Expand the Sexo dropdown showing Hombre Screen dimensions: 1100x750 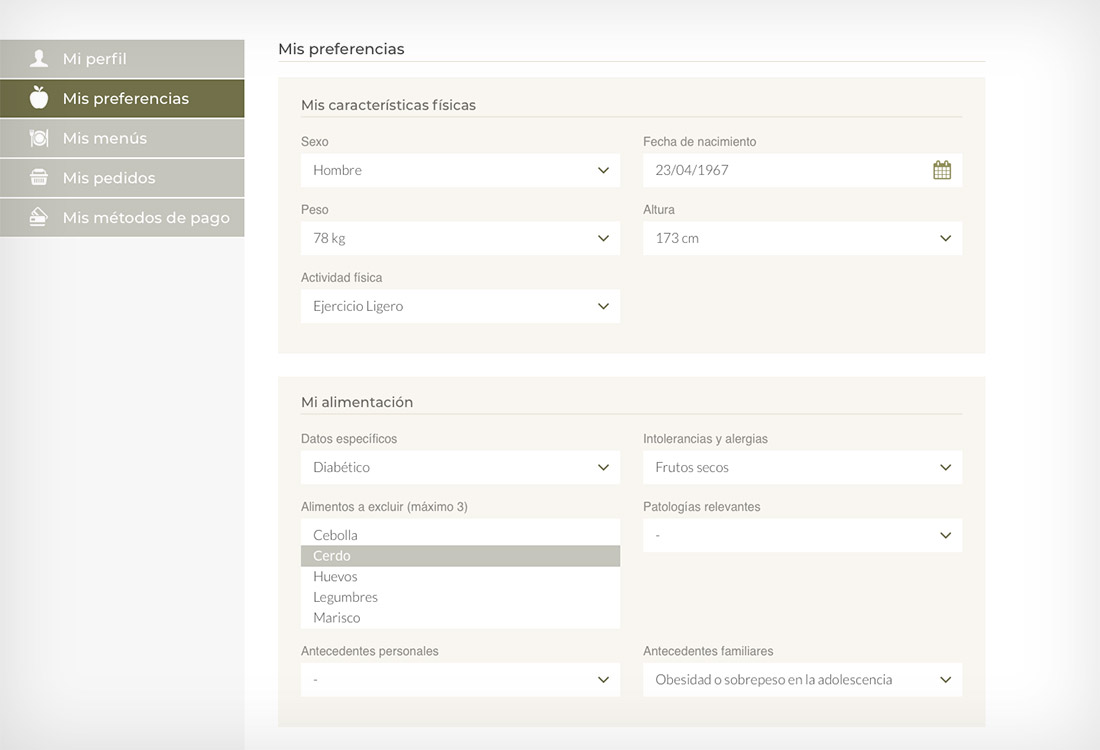(460, 170)
